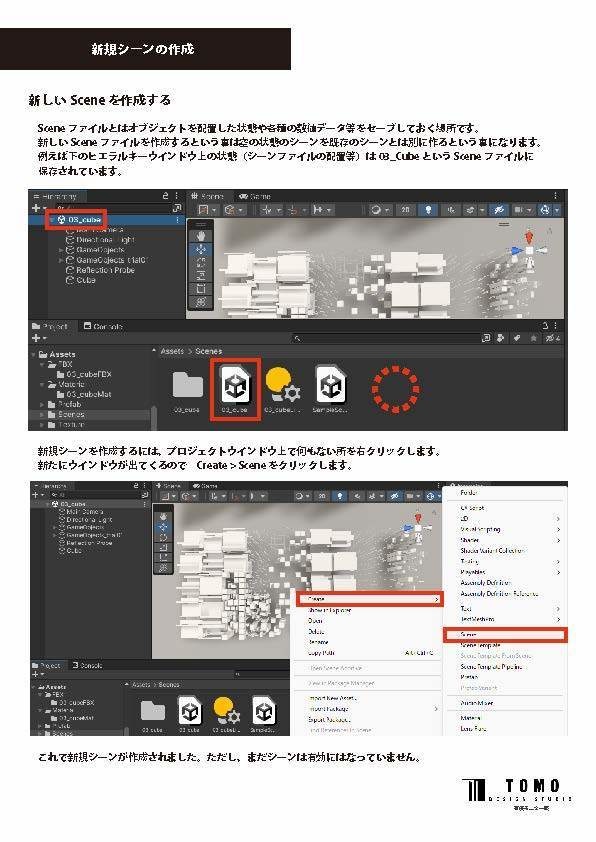Select the SampleScene asset icon in the first screenshot

tap(330, 384)
